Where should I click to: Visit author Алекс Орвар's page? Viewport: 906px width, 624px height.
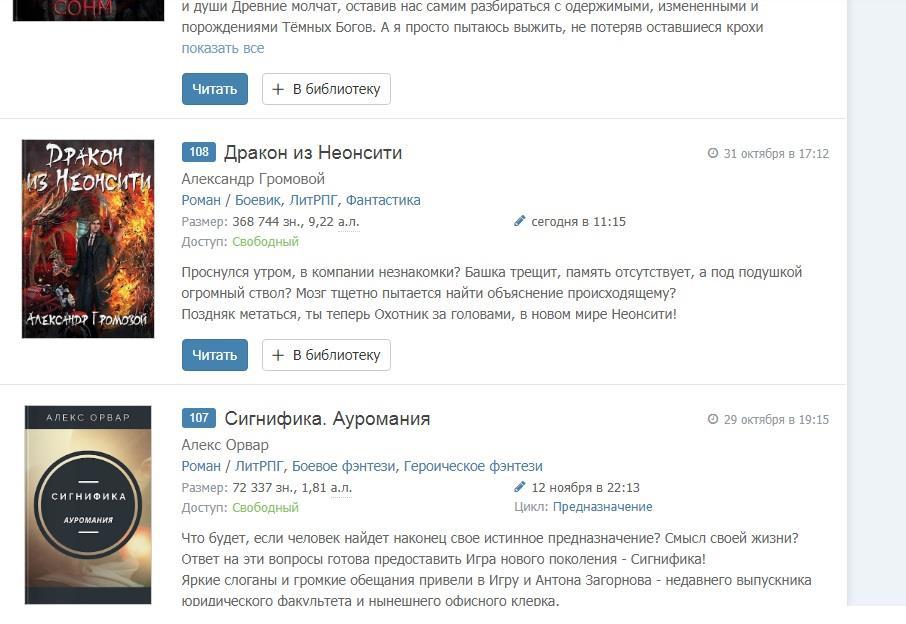point(225,445)
